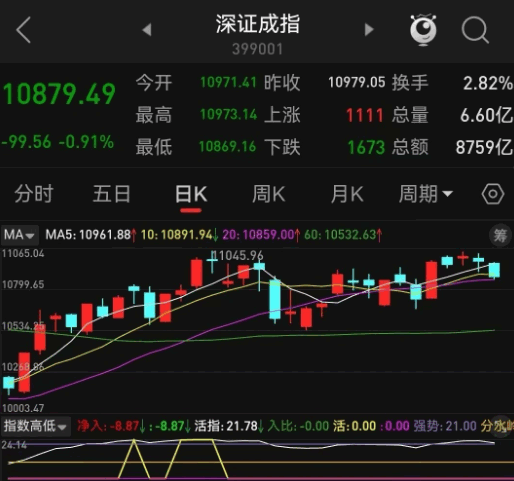Image resolution: width=514 pixels, height=481 pixels.
Task: Select the 月K tab
Action: pyautogui.click(x=347, y=194)
